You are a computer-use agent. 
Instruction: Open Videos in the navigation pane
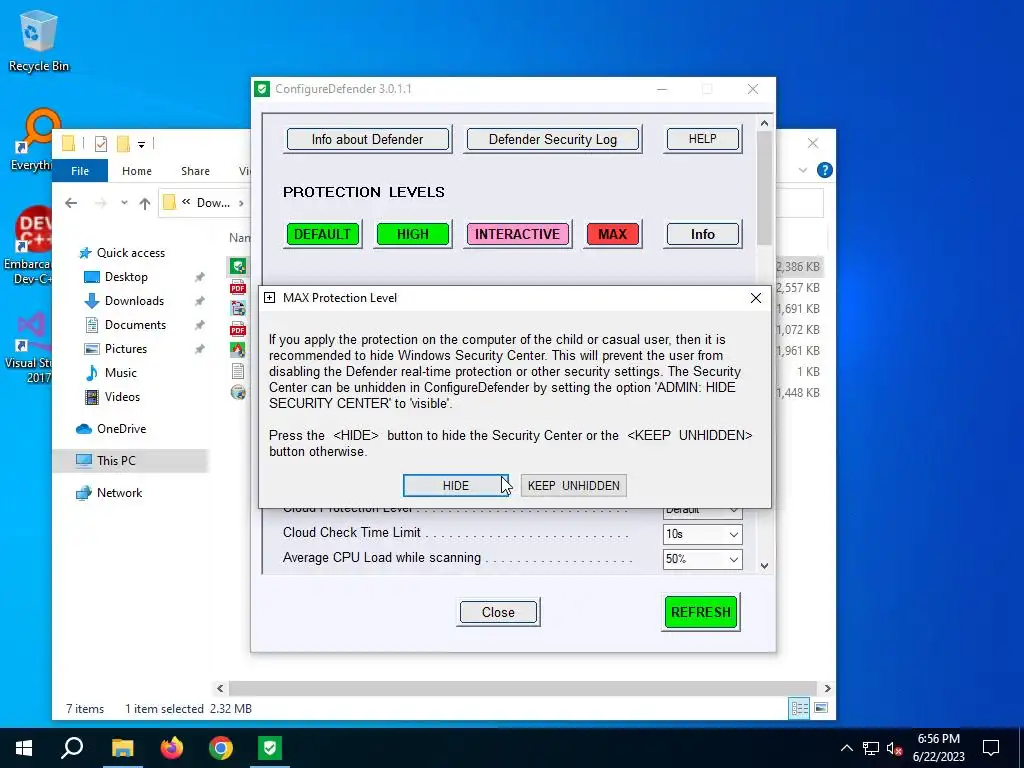tap(122, 396)
